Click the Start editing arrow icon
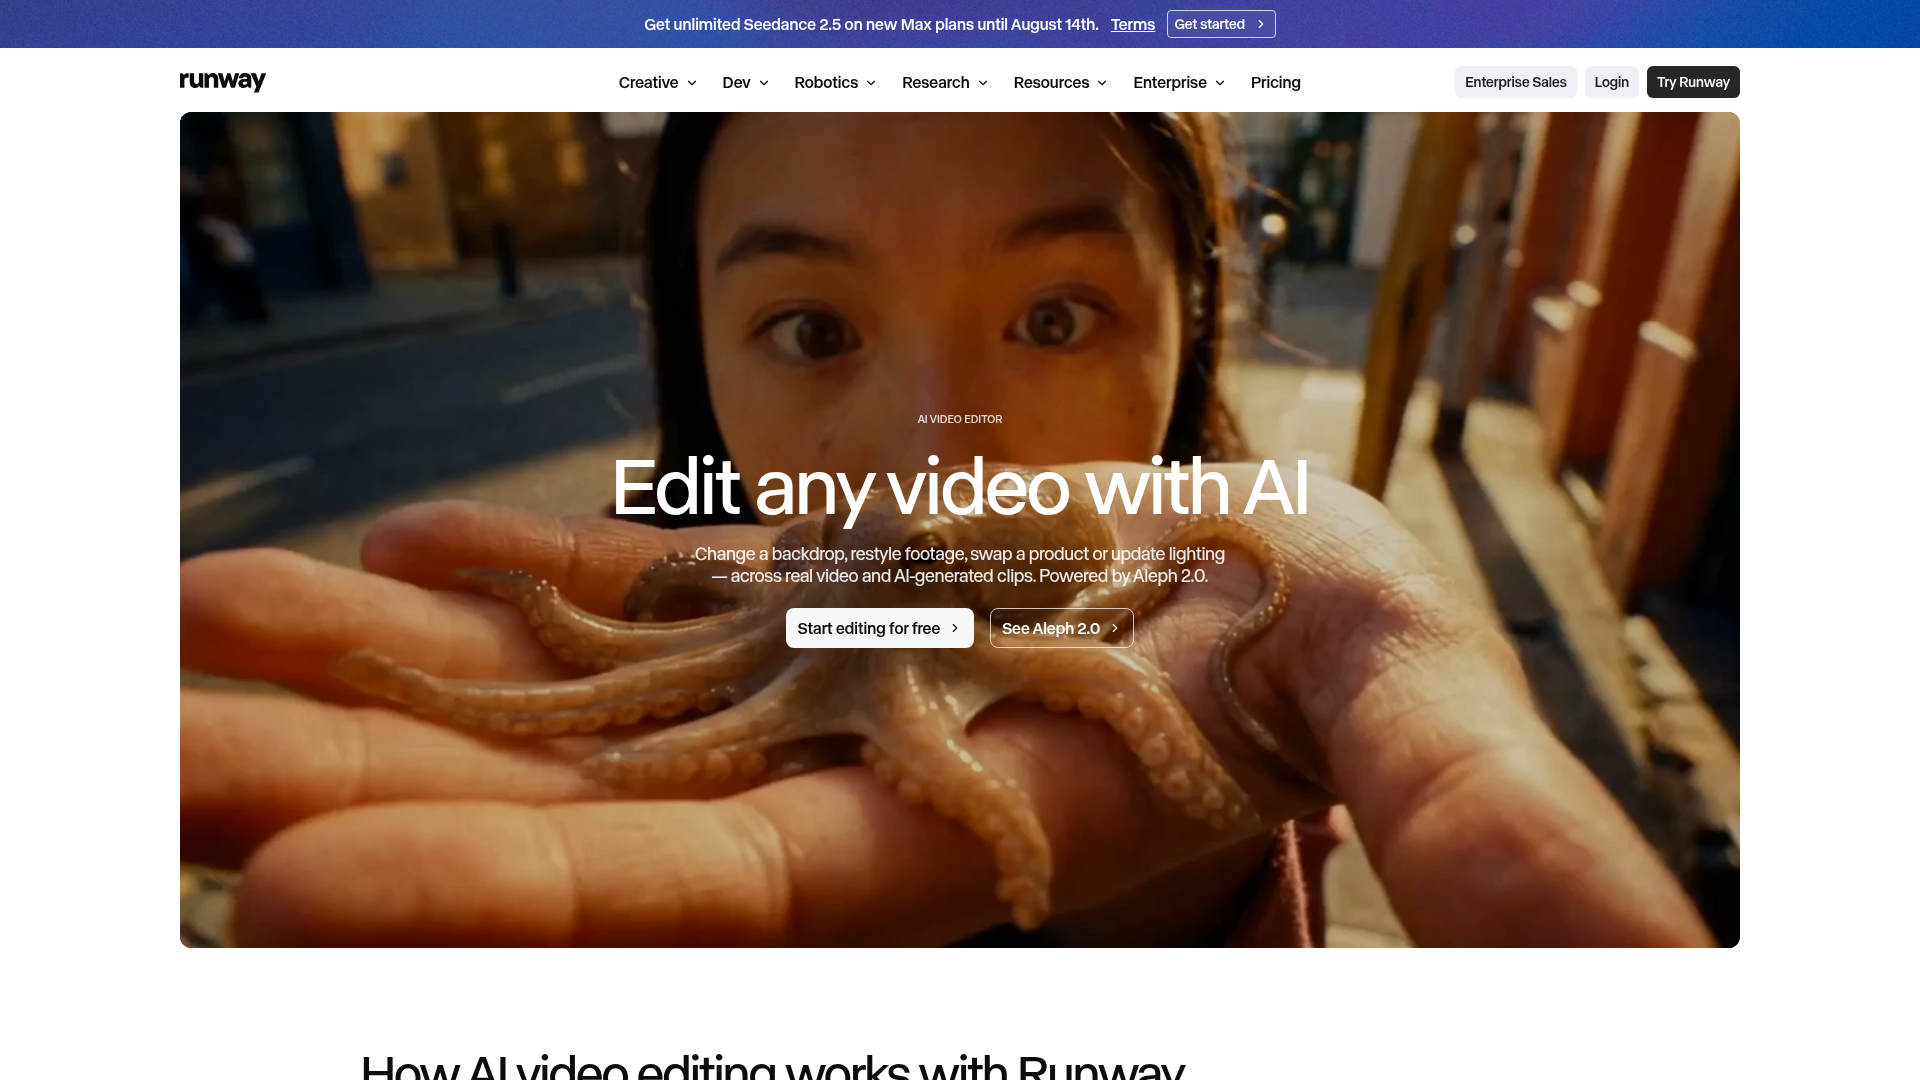The image size is (1920, 1080). point(955,628)
